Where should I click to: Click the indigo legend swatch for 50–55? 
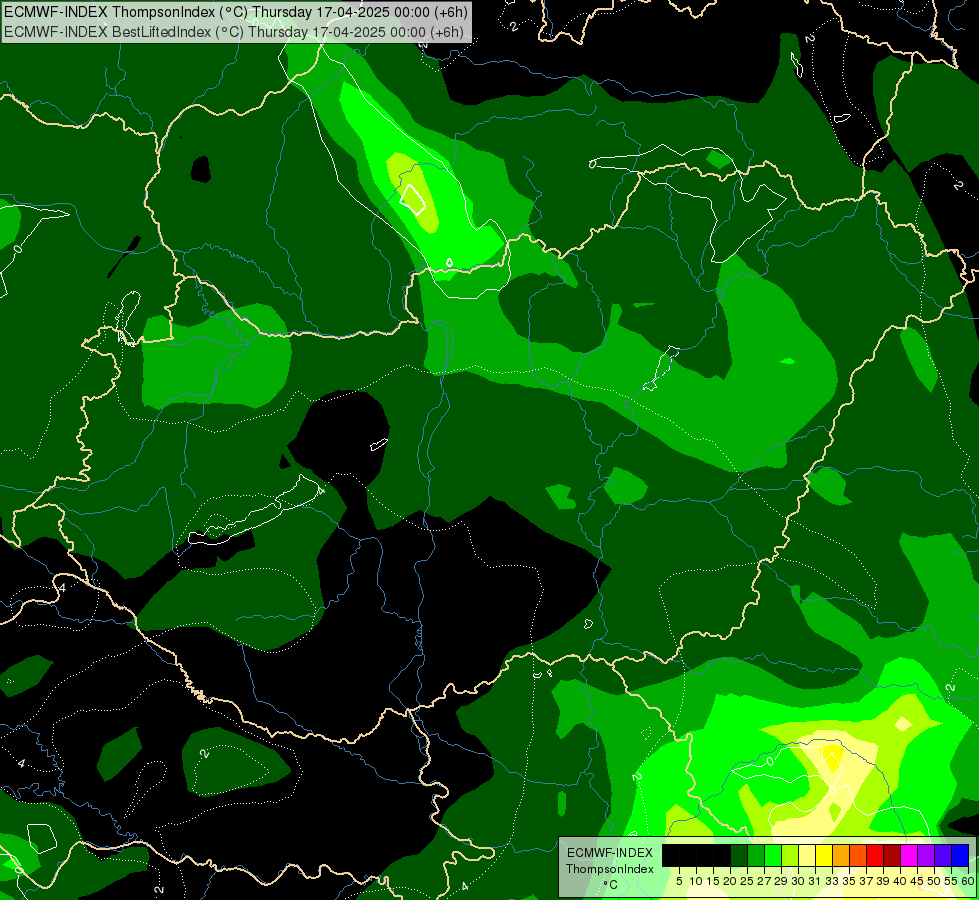(x=943, y=855)
